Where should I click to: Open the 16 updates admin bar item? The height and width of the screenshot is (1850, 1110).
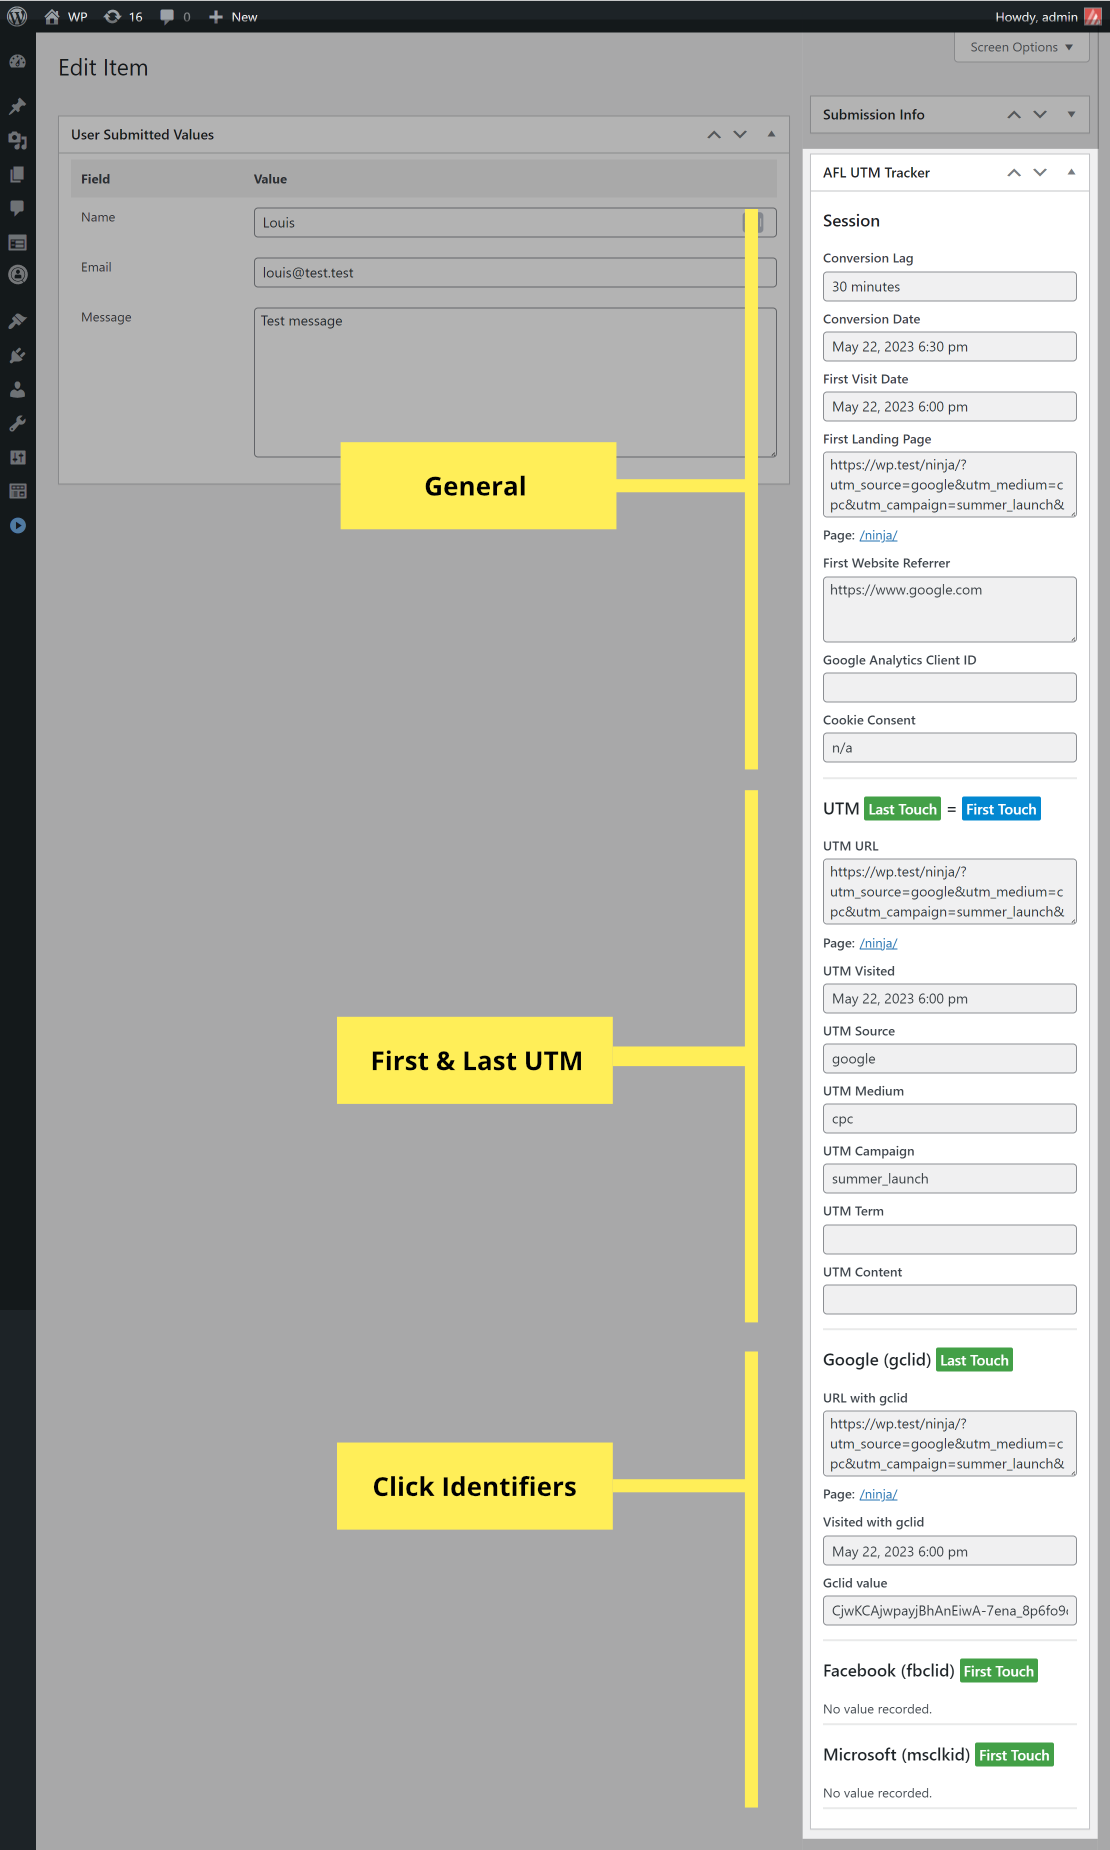click(x=124, y=17)
